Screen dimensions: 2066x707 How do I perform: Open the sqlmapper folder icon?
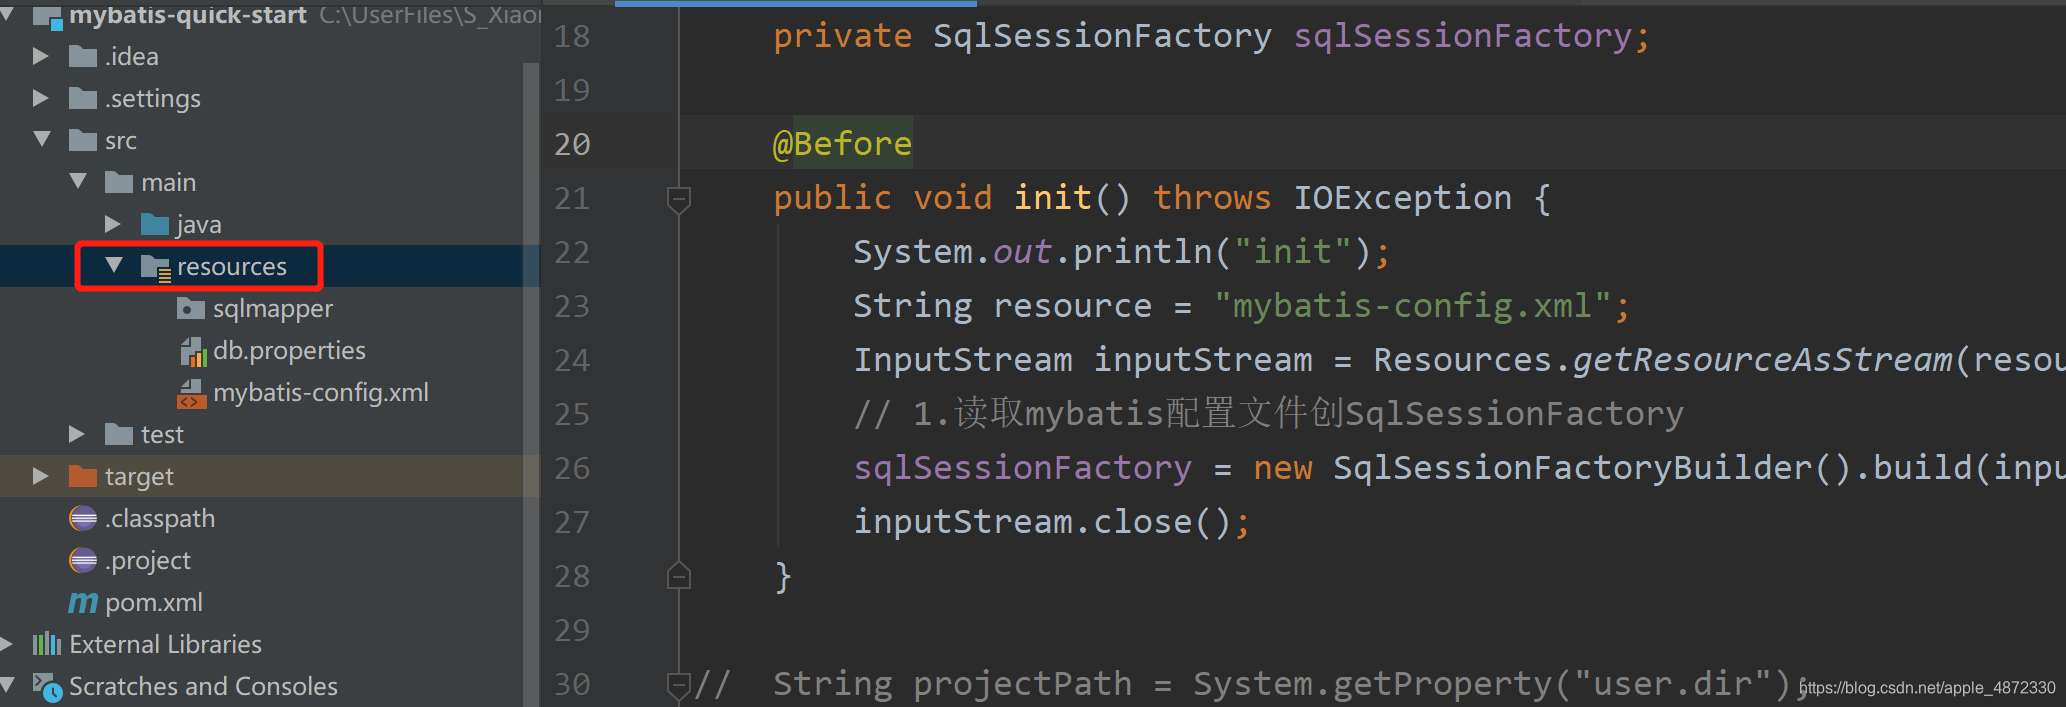(x=191, y=308)
